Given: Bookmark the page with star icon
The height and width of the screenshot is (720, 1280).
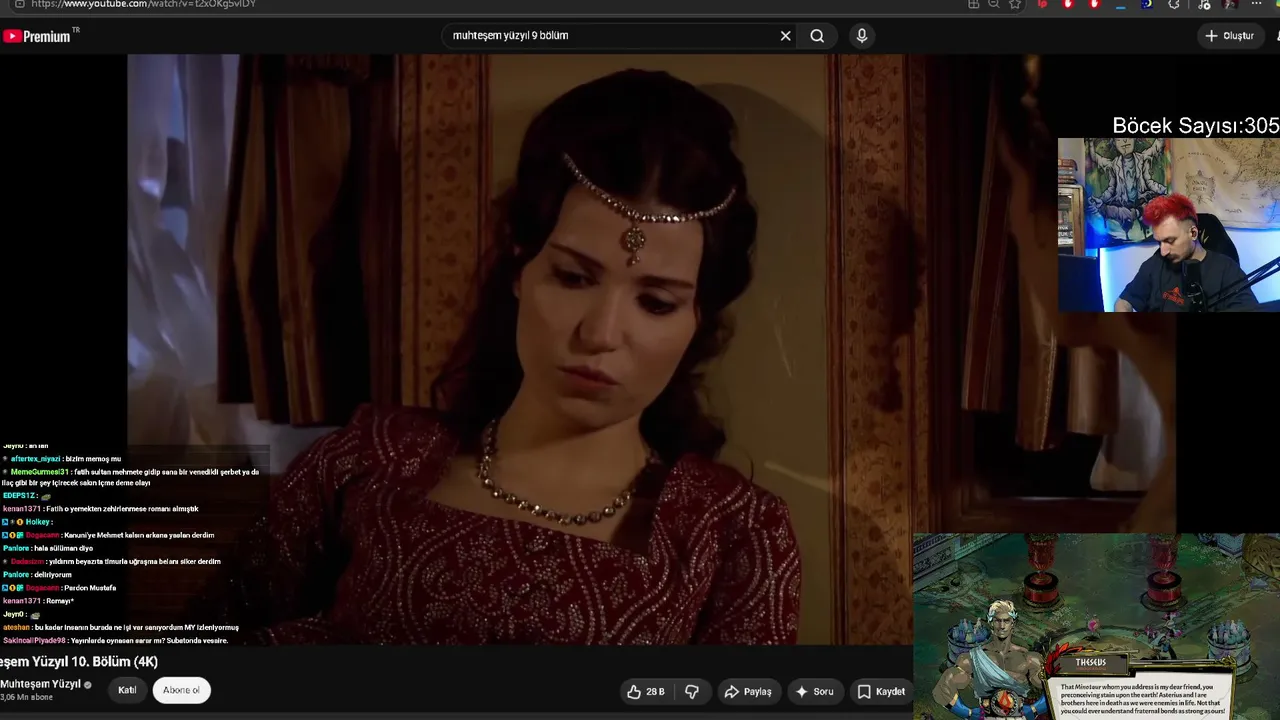Looking at the screenshot, I should 1015,4.
